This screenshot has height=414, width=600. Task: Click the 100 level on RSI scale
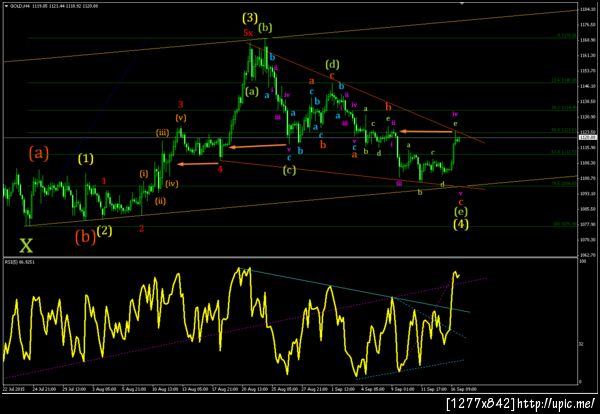click(583, 261)
